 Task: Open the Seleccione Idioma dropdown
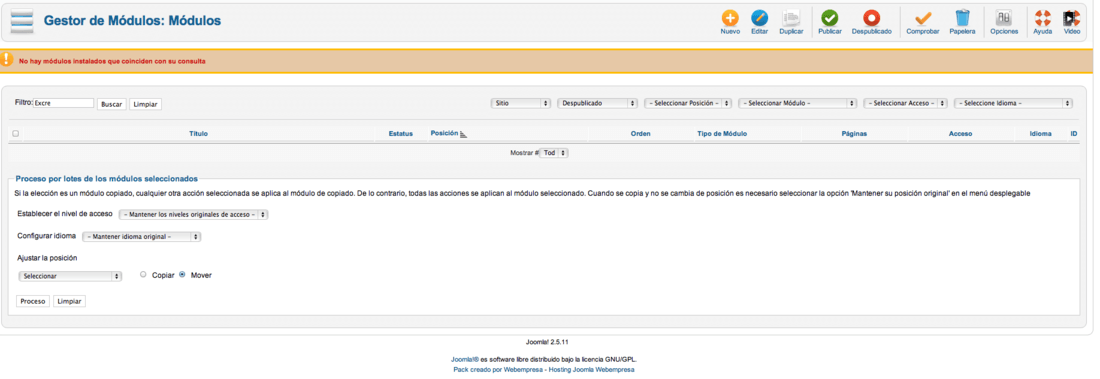[1013, 103]
